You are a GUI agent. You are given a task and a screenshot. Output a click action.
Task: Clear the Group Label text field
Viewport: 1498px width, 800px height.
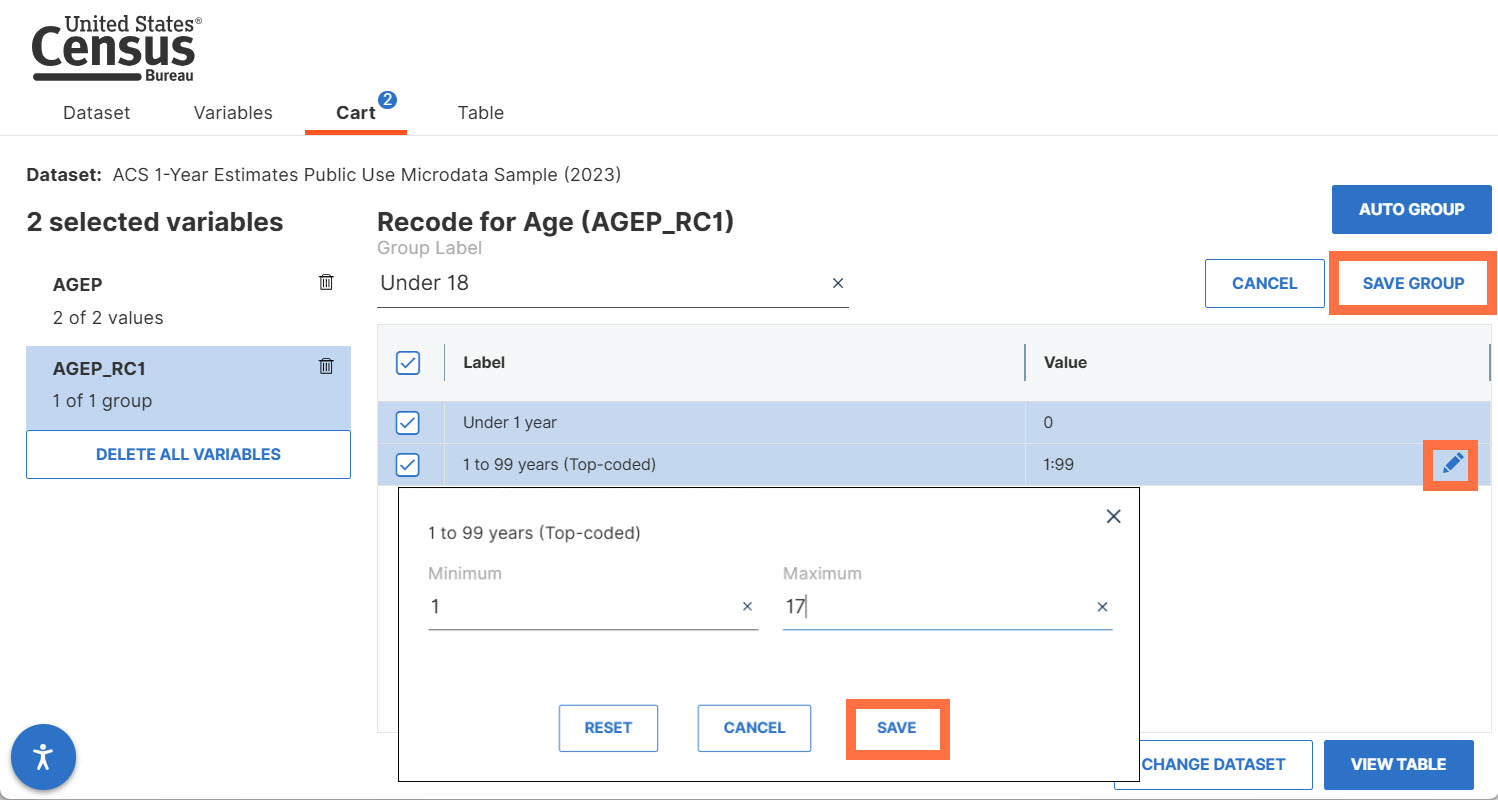click(x=838, y=283)
